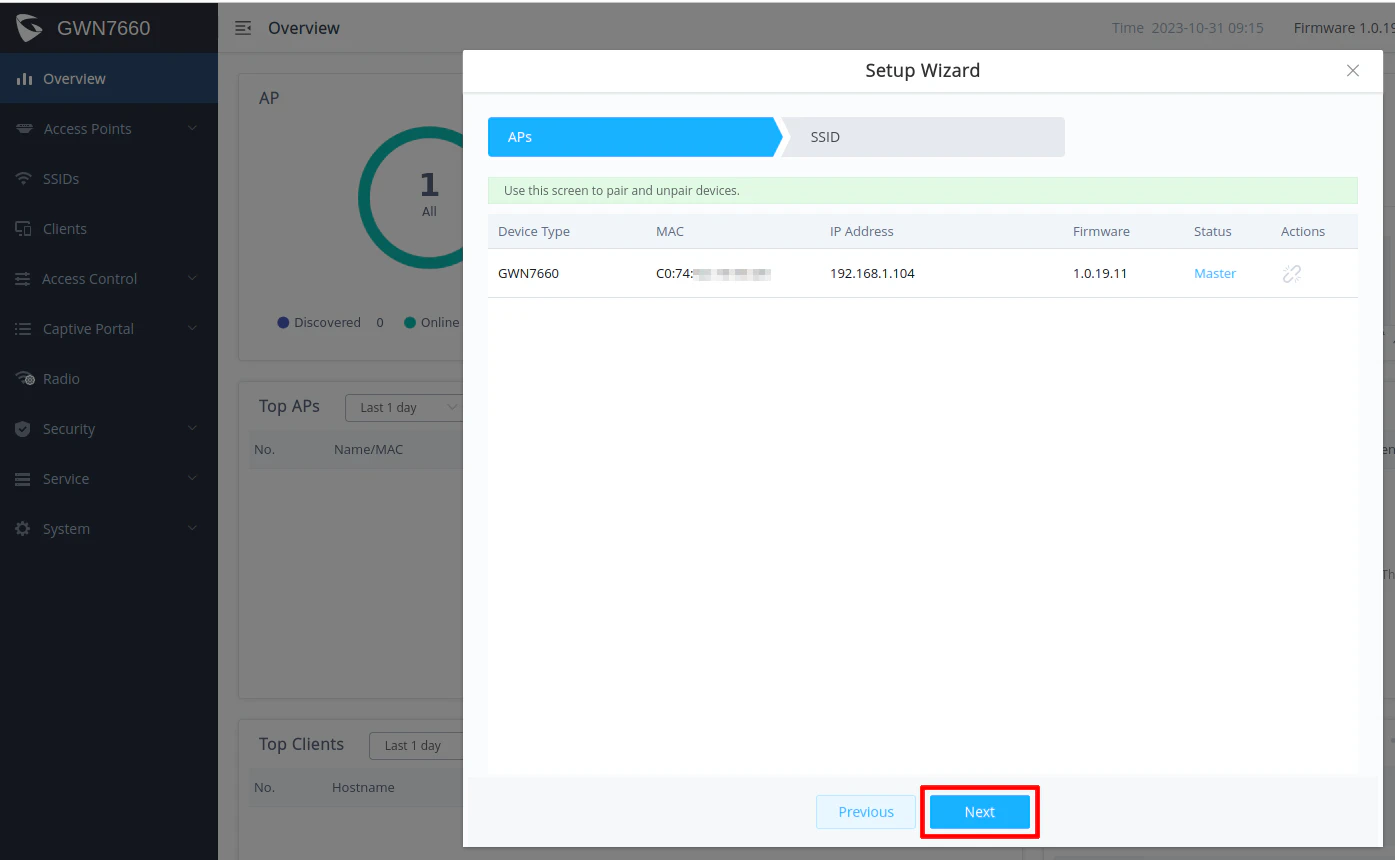Click the Security shield icon
Screen dimensions: 1395x860
click(23, 429)
